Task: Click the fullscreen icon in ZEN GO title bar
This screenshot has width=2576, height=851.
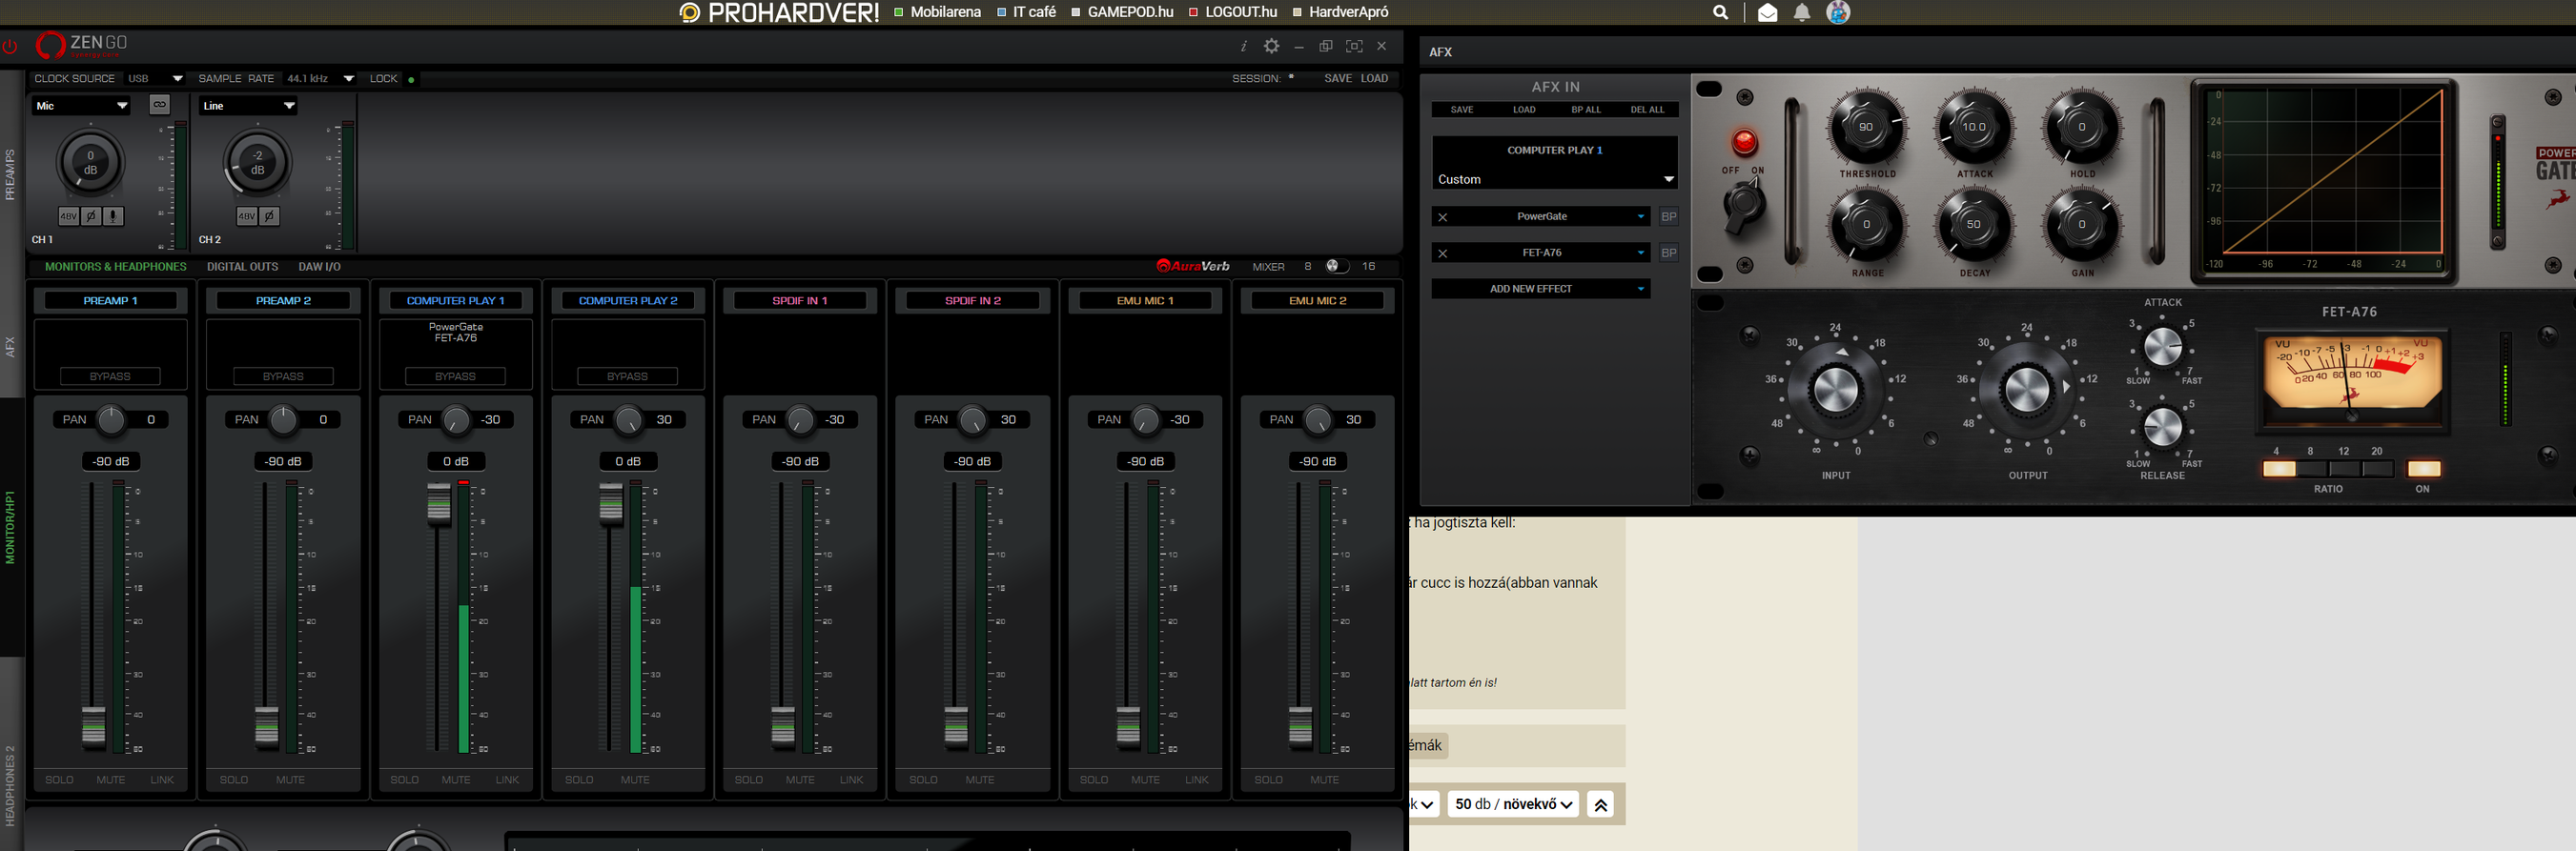Action: click(x=1353, y=46)
